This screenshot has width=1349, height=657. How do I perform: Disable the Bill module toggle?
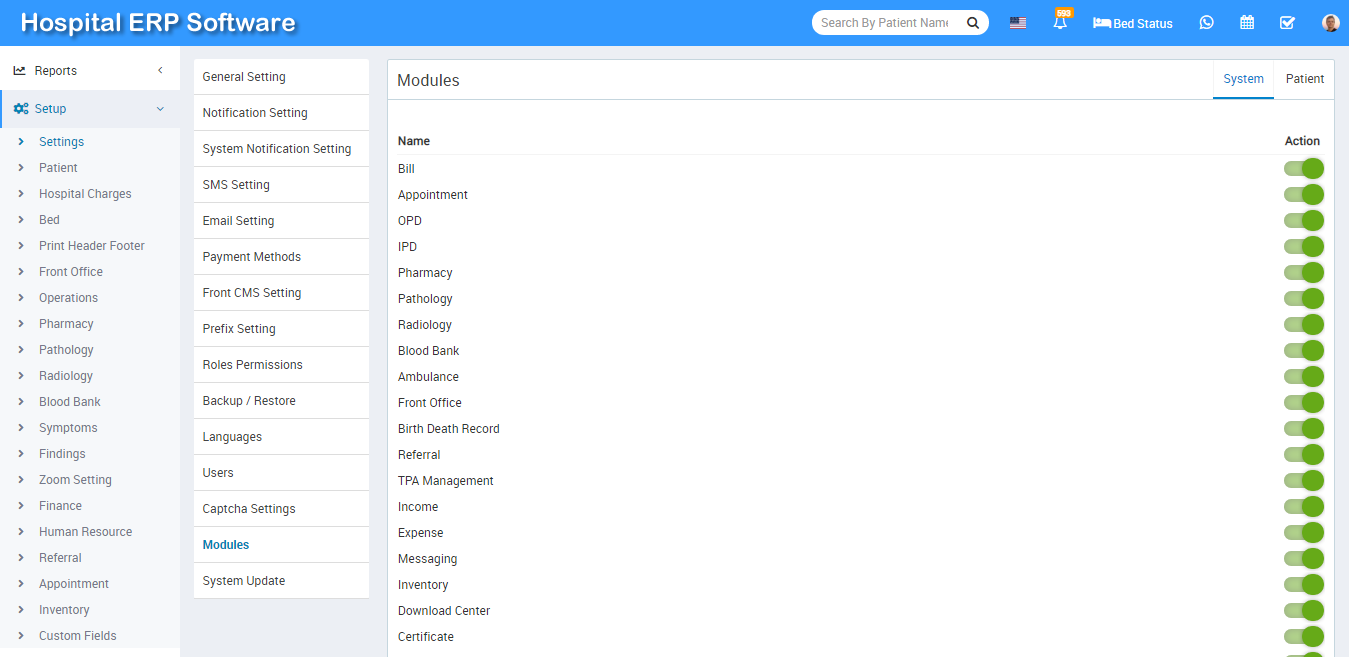1303,169
